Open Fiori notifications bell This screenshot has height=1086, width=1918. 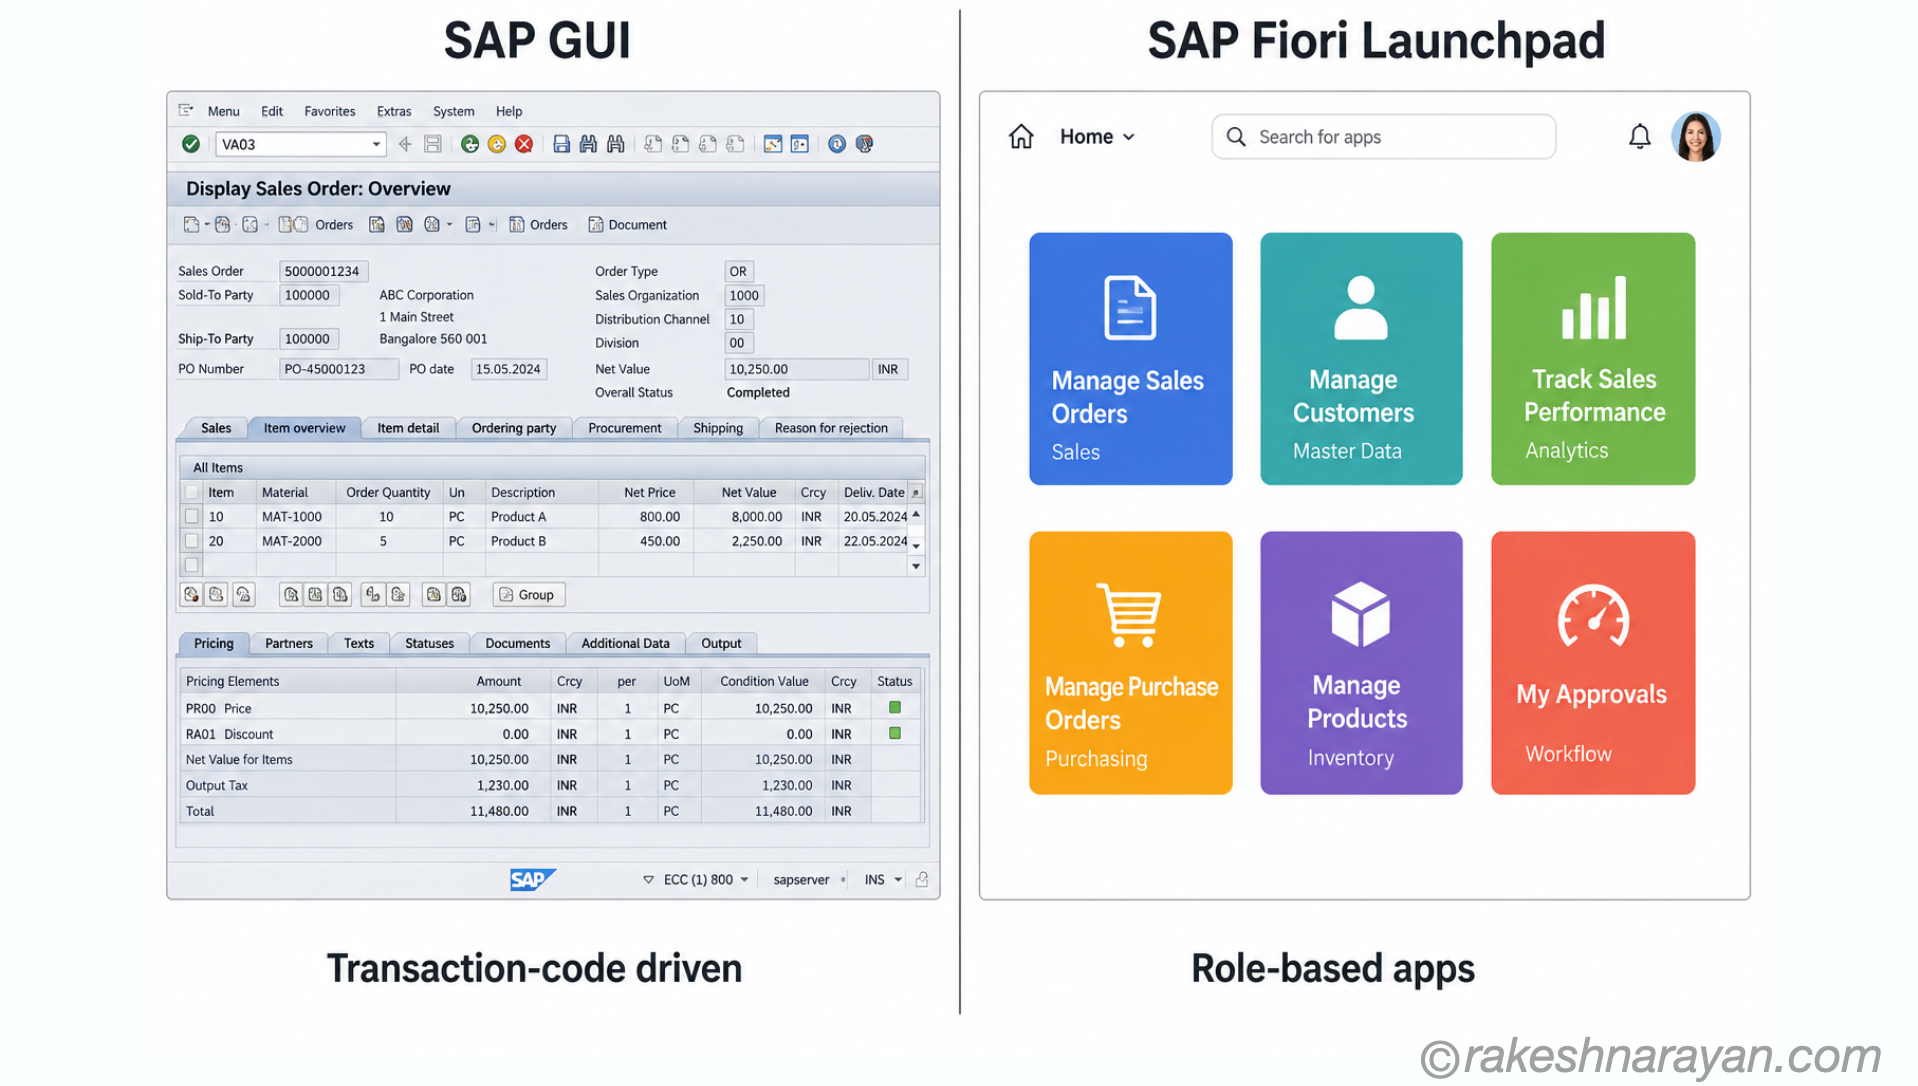tap(1640, 136)
